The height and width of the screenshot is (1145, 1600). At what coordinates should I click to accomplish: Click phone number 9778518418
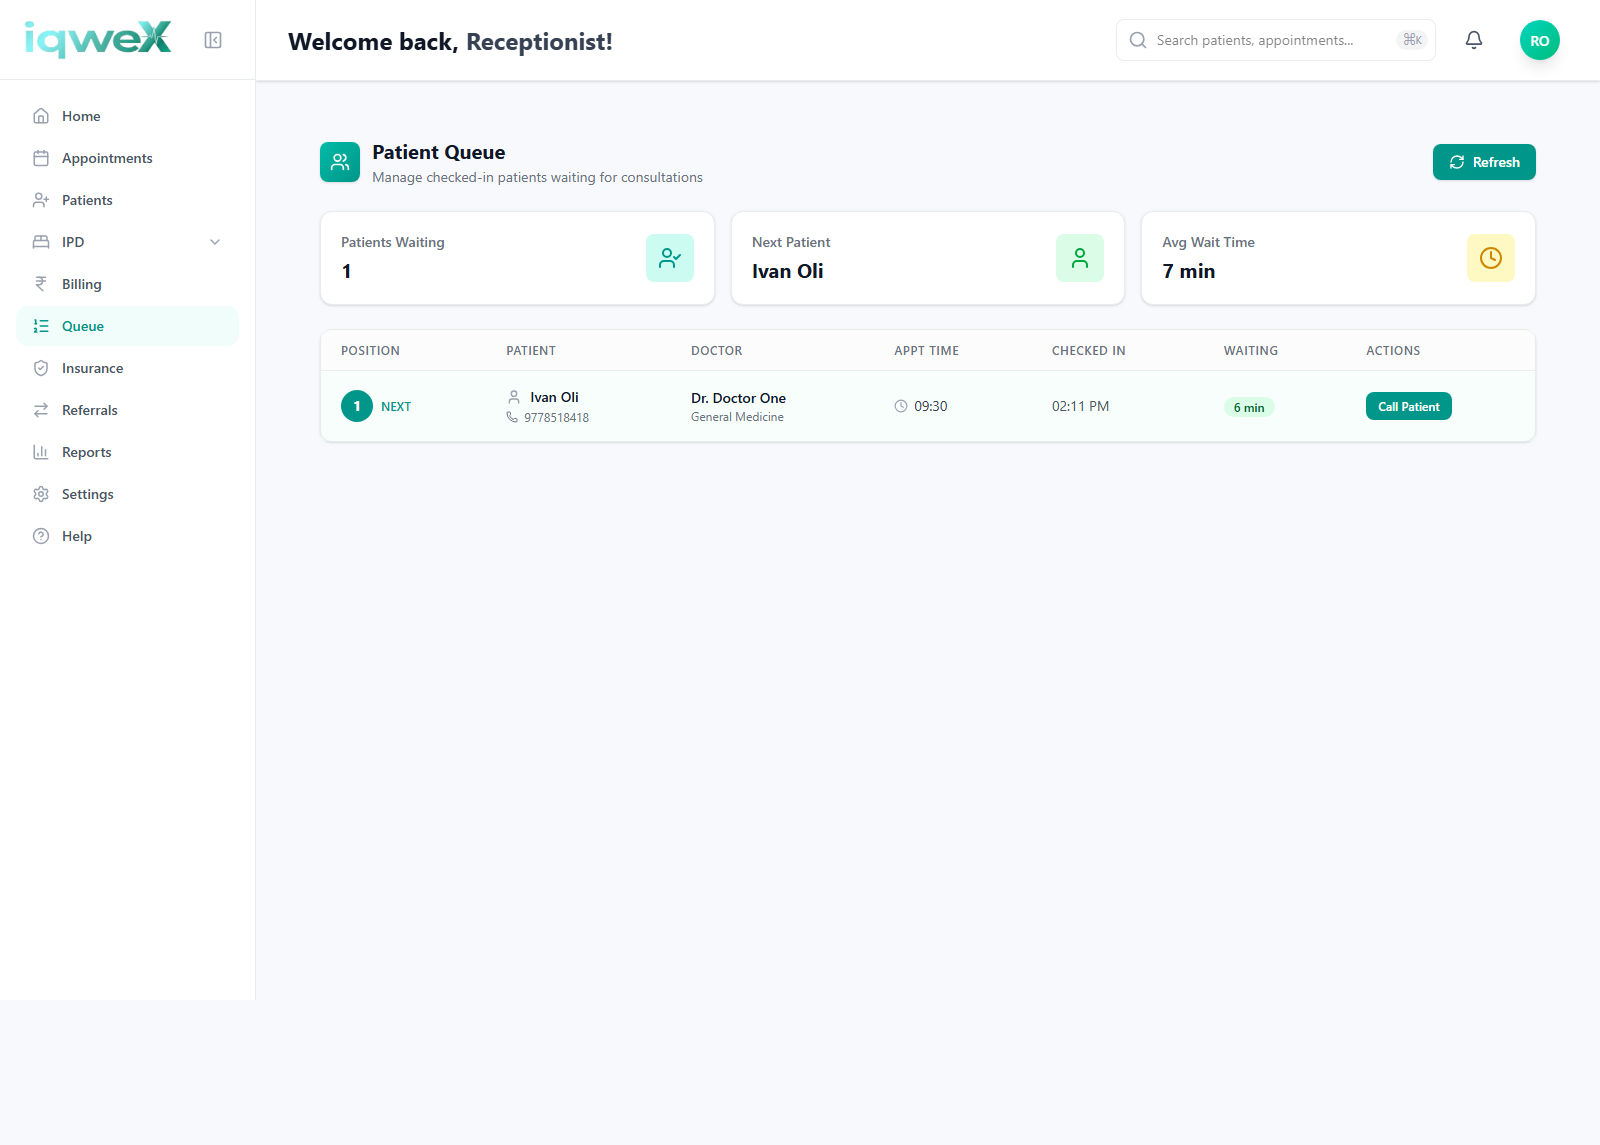click(557, 418)
